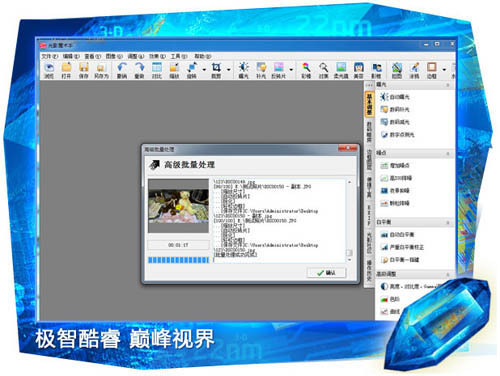Collapse the 白平衡 panel section

point(448,222)
